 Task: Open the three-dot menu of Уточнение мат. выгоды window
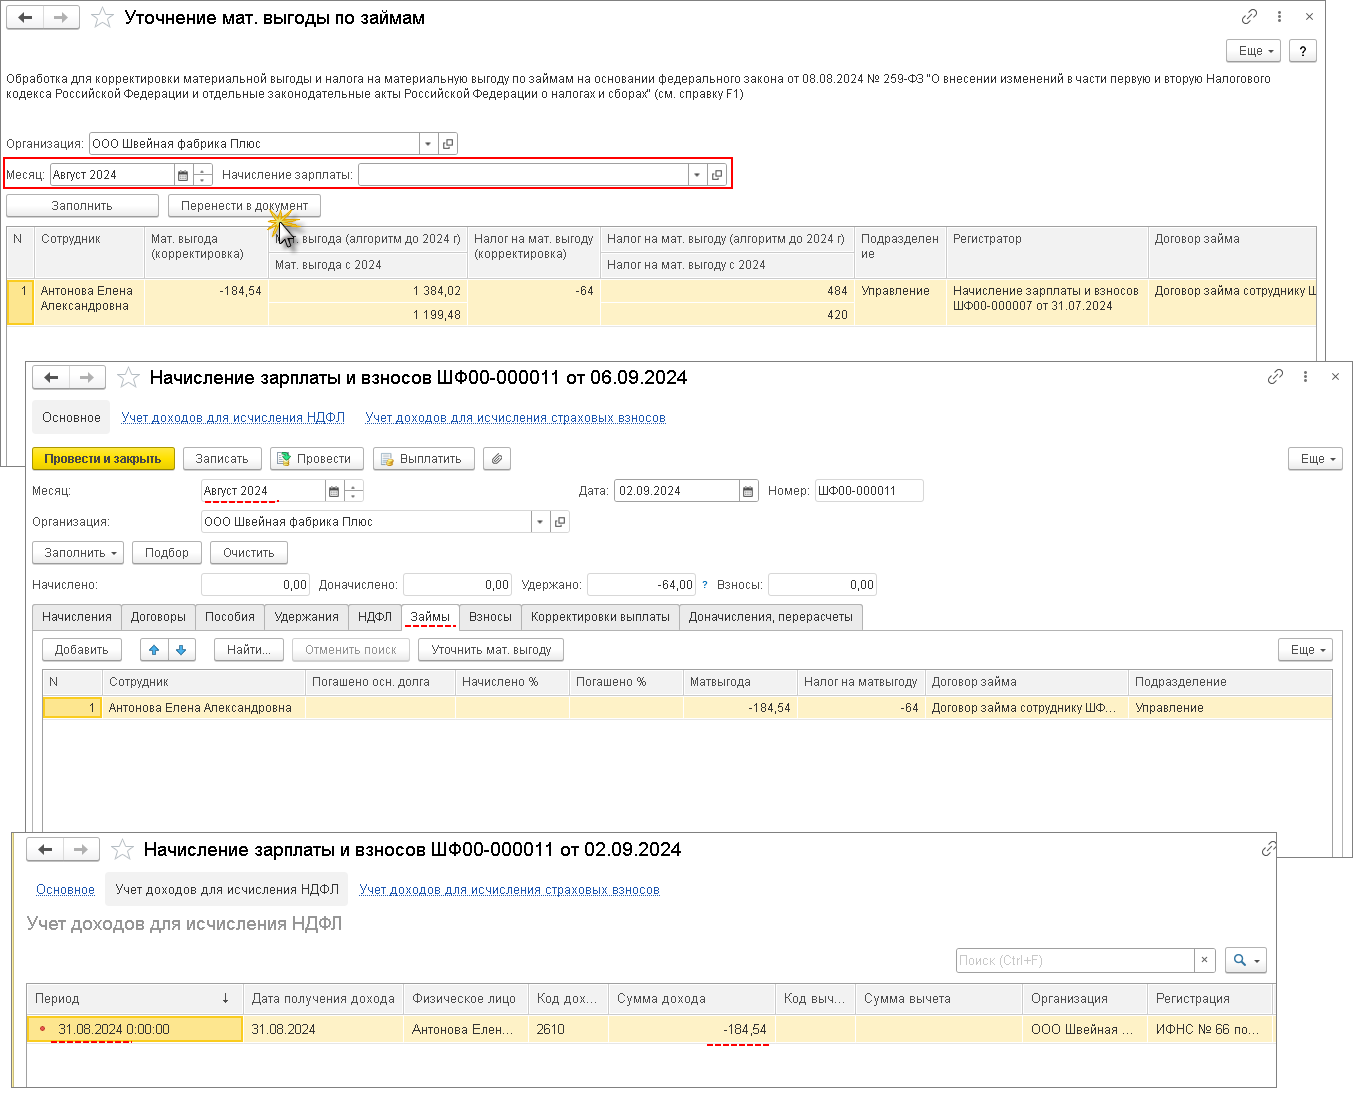click(x=1279, y=17)
